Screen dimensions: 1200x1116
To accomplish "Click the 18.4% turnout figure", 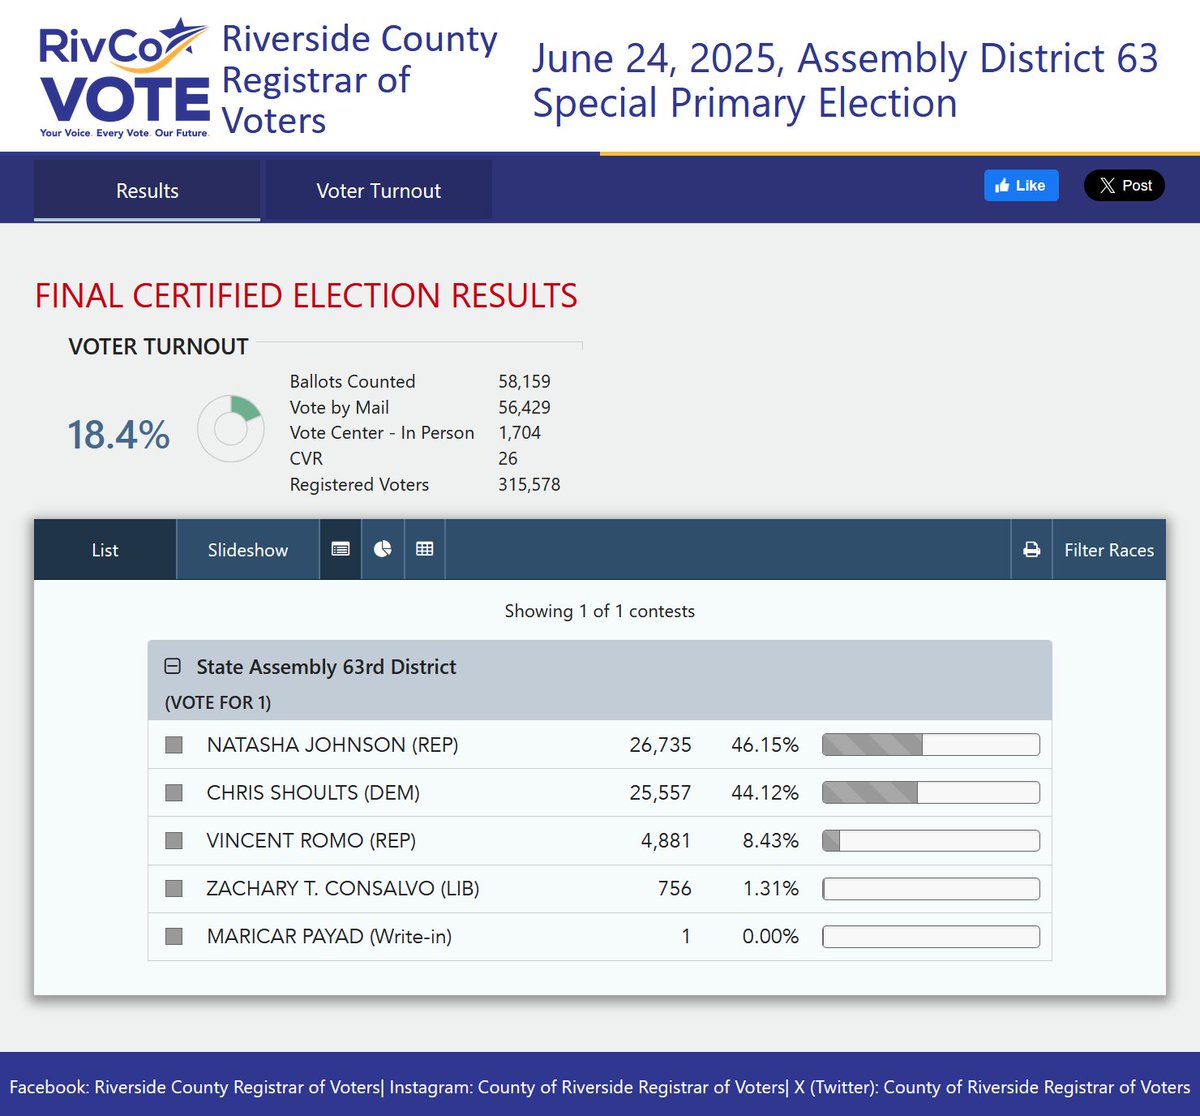I will [x=119, y=435].
